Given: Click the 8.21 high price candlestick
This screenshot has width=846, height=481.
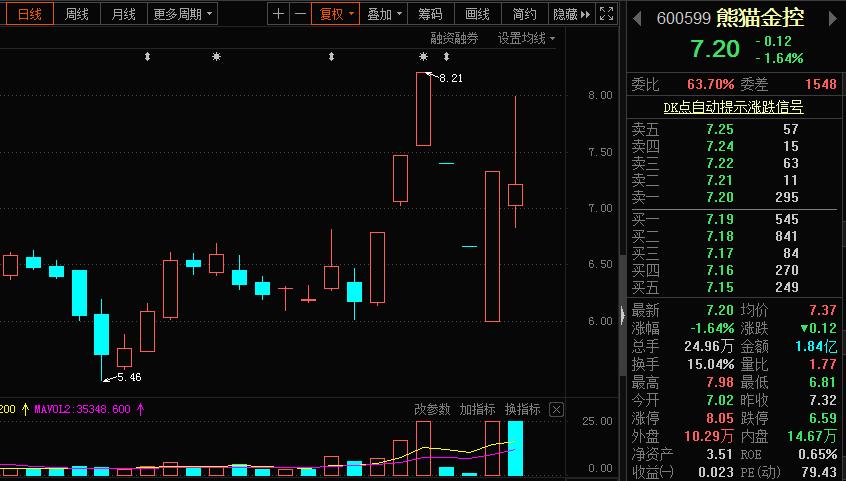Looking at the screenshot, I should click(424, 109).
